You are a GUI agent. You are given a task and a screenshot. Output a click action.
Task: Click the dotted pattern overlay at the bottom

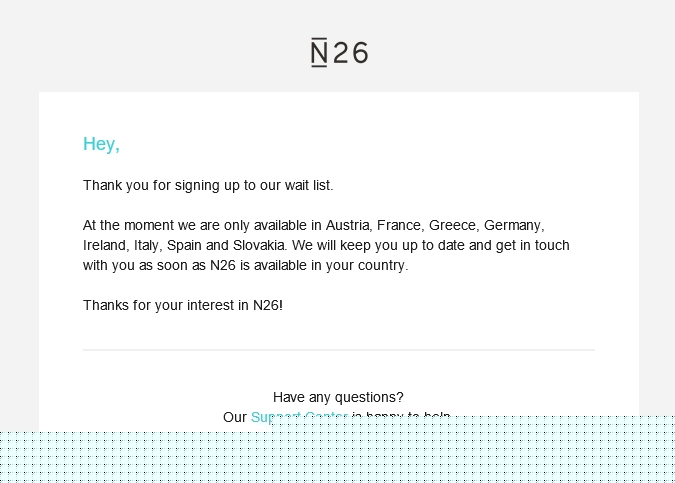337,458
